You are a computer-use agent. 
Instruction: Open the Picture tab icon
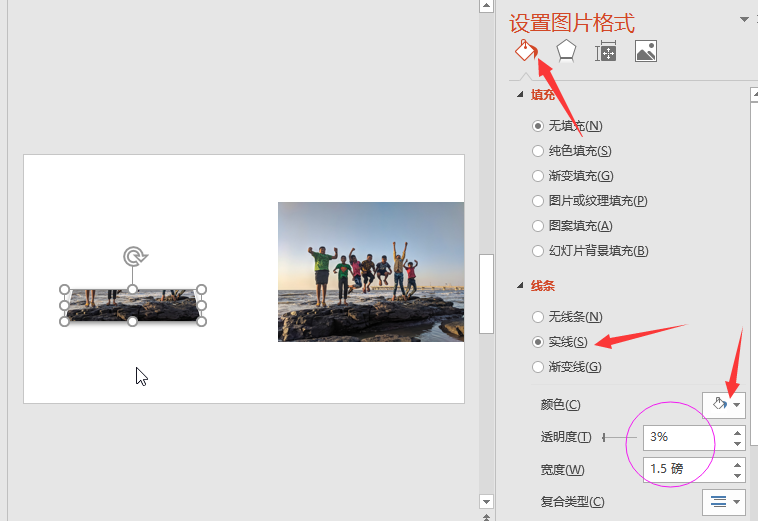[645, 51]
